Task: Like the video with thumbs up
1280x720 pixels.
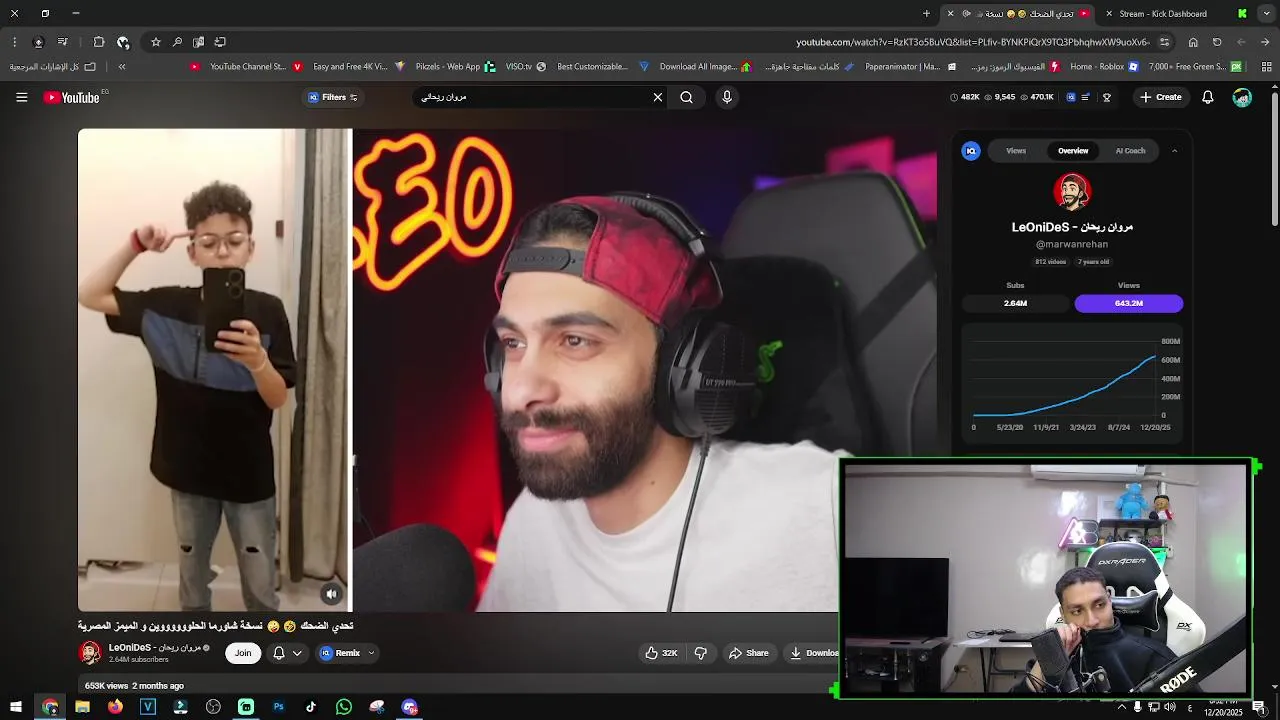Action: click(x=661, y=653)
